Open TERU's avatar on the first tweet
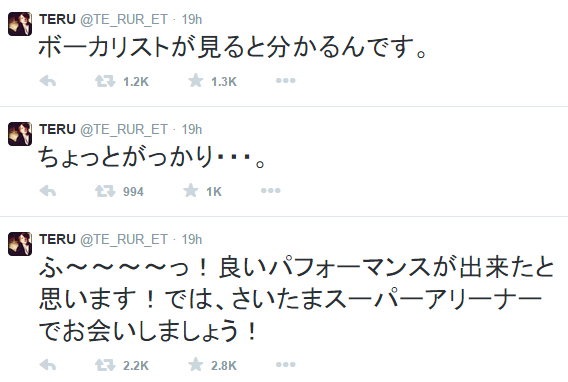 [x=20, y=24]
